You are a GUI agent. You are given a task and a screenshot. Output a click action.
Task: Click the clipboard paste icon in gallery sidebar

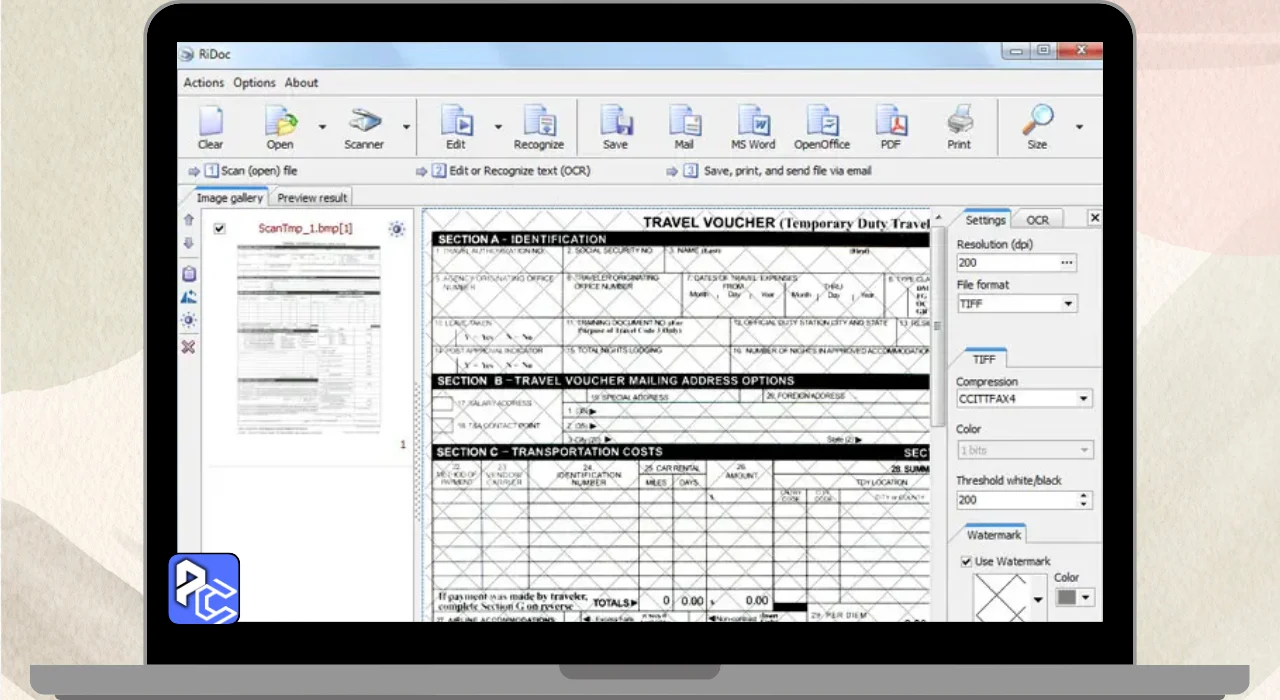188,273
